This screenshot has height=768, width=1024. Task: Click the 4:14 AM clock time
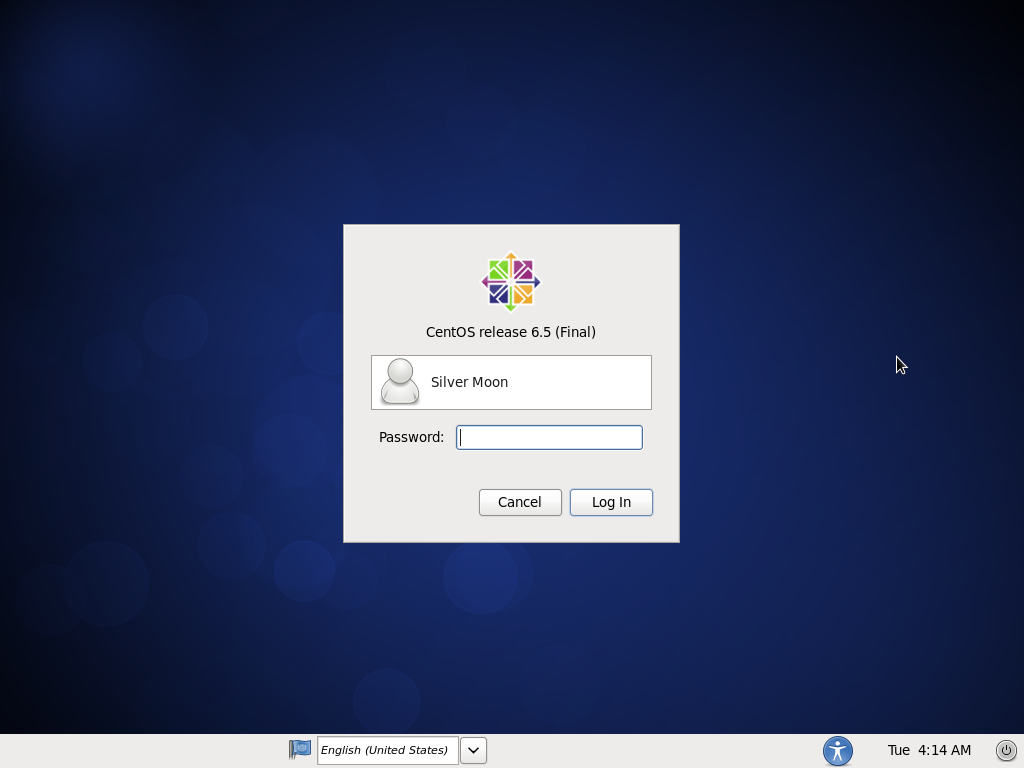(x=944, y=750)
